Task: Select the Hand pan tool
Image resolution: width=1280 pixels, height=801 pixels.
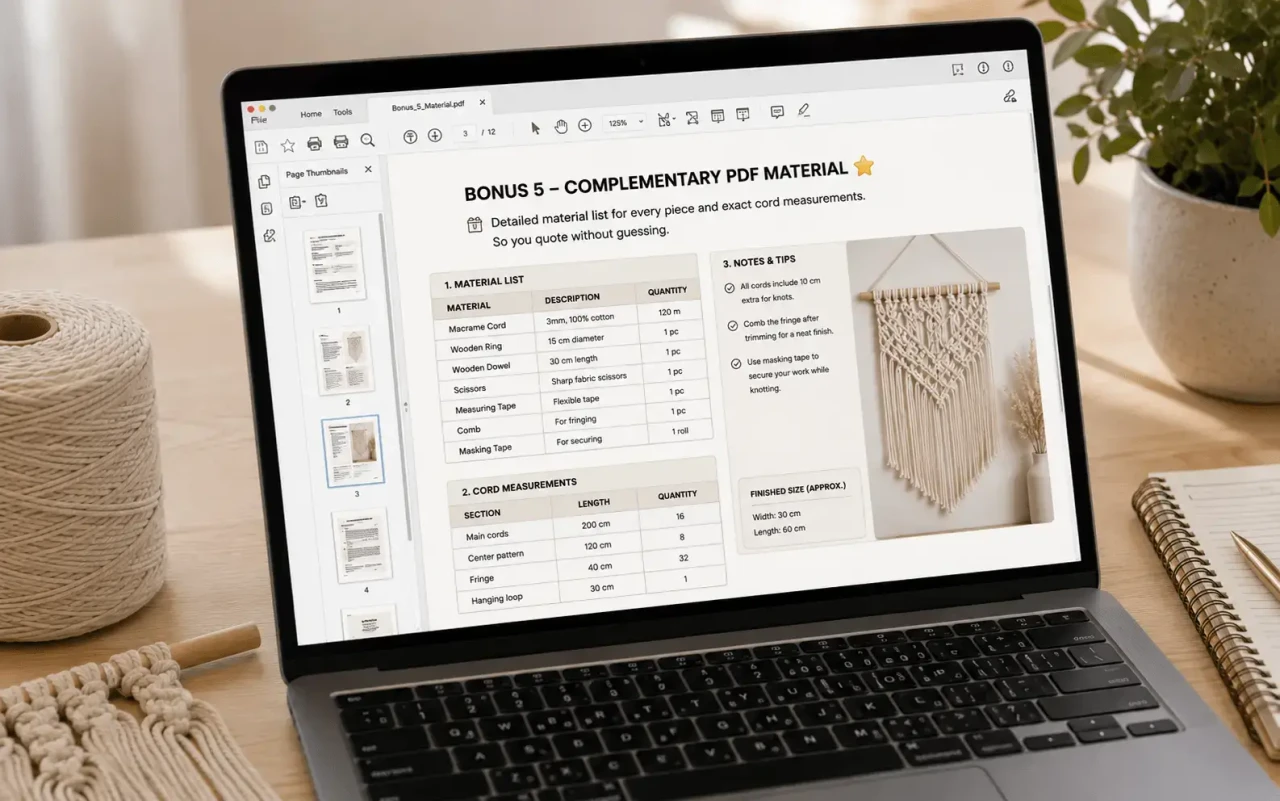Action: [561, 126]
